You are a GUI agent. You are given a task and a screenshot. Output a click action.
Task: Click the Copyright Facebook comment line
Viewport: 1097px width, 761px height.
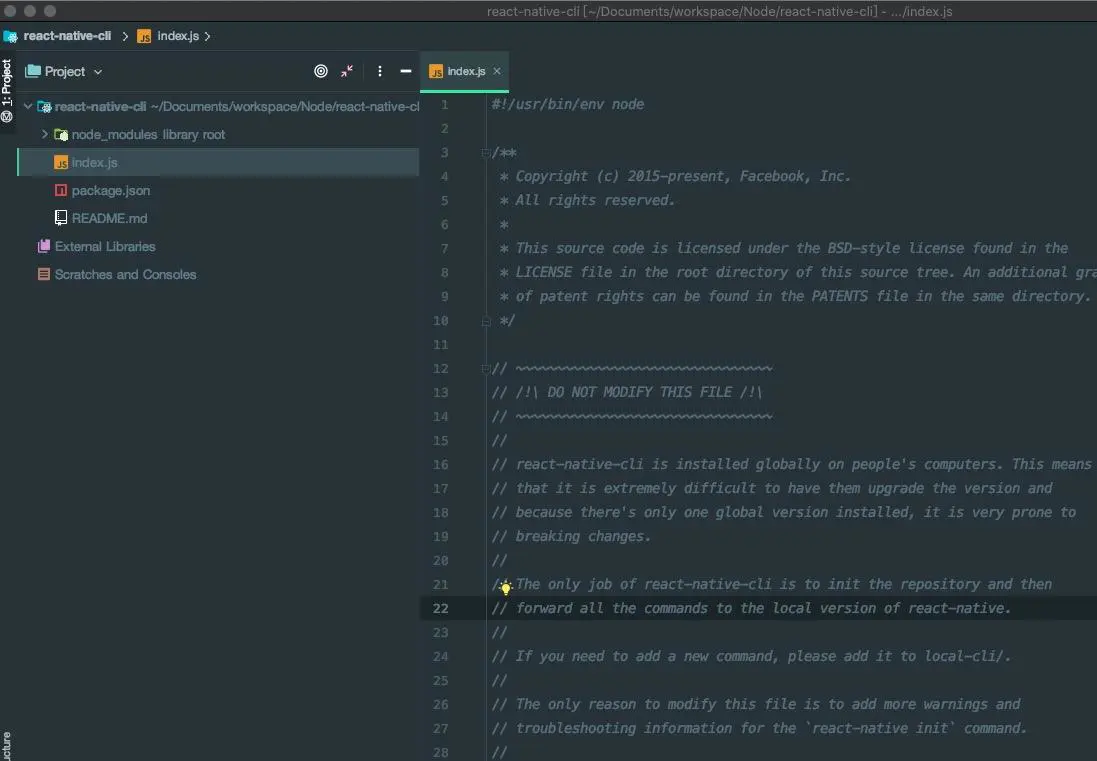pyautogui.click(x=675, y=176)
